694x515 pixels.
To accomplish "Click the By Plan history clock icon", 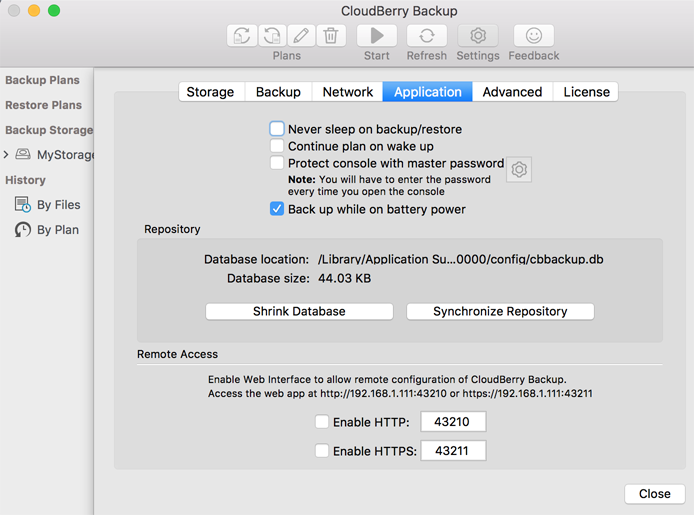I will [23, 230].
